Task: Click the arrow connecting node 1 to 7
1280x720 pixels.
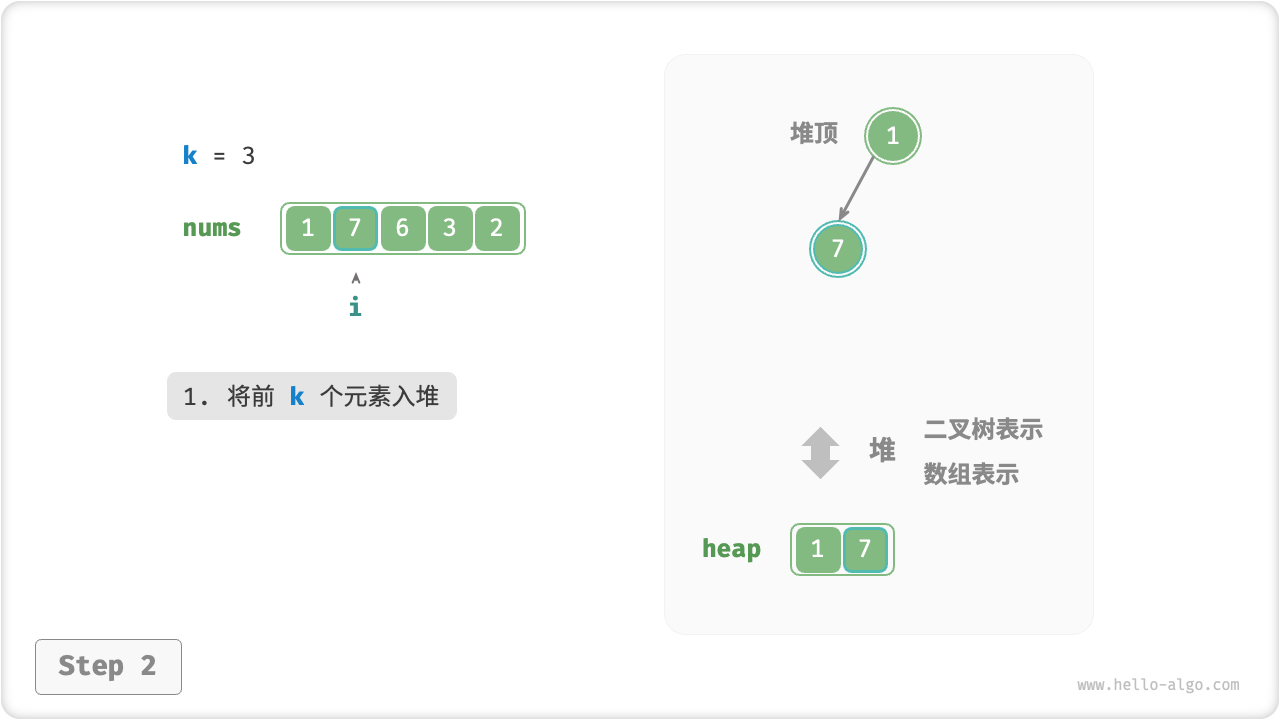Action: pyautogui.click(x=858, y=188)
